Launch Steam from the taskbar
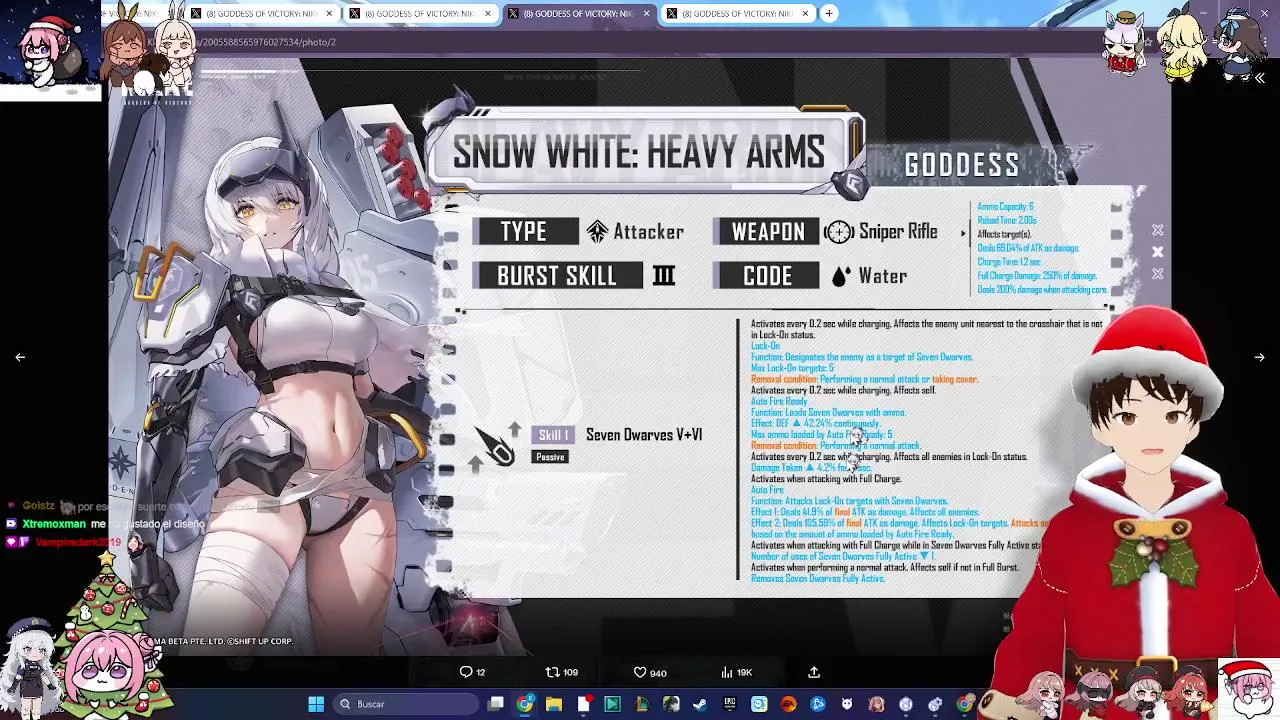Image resolution: width=1280 pixels, height=720 pixels. pos(700,704)
